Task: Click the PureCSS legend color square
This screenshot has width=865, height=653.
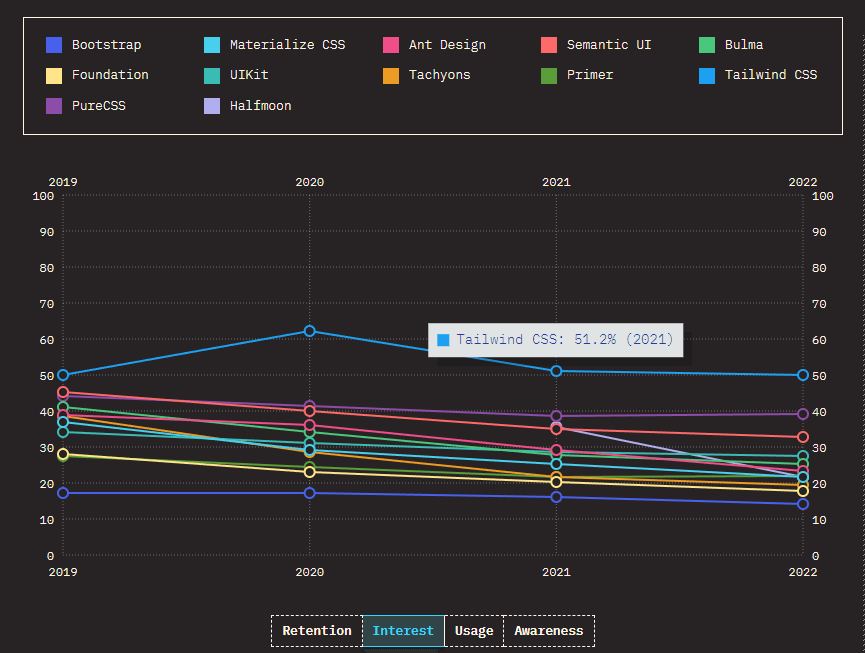Action: pyautogui.click(x=54, y=106)
